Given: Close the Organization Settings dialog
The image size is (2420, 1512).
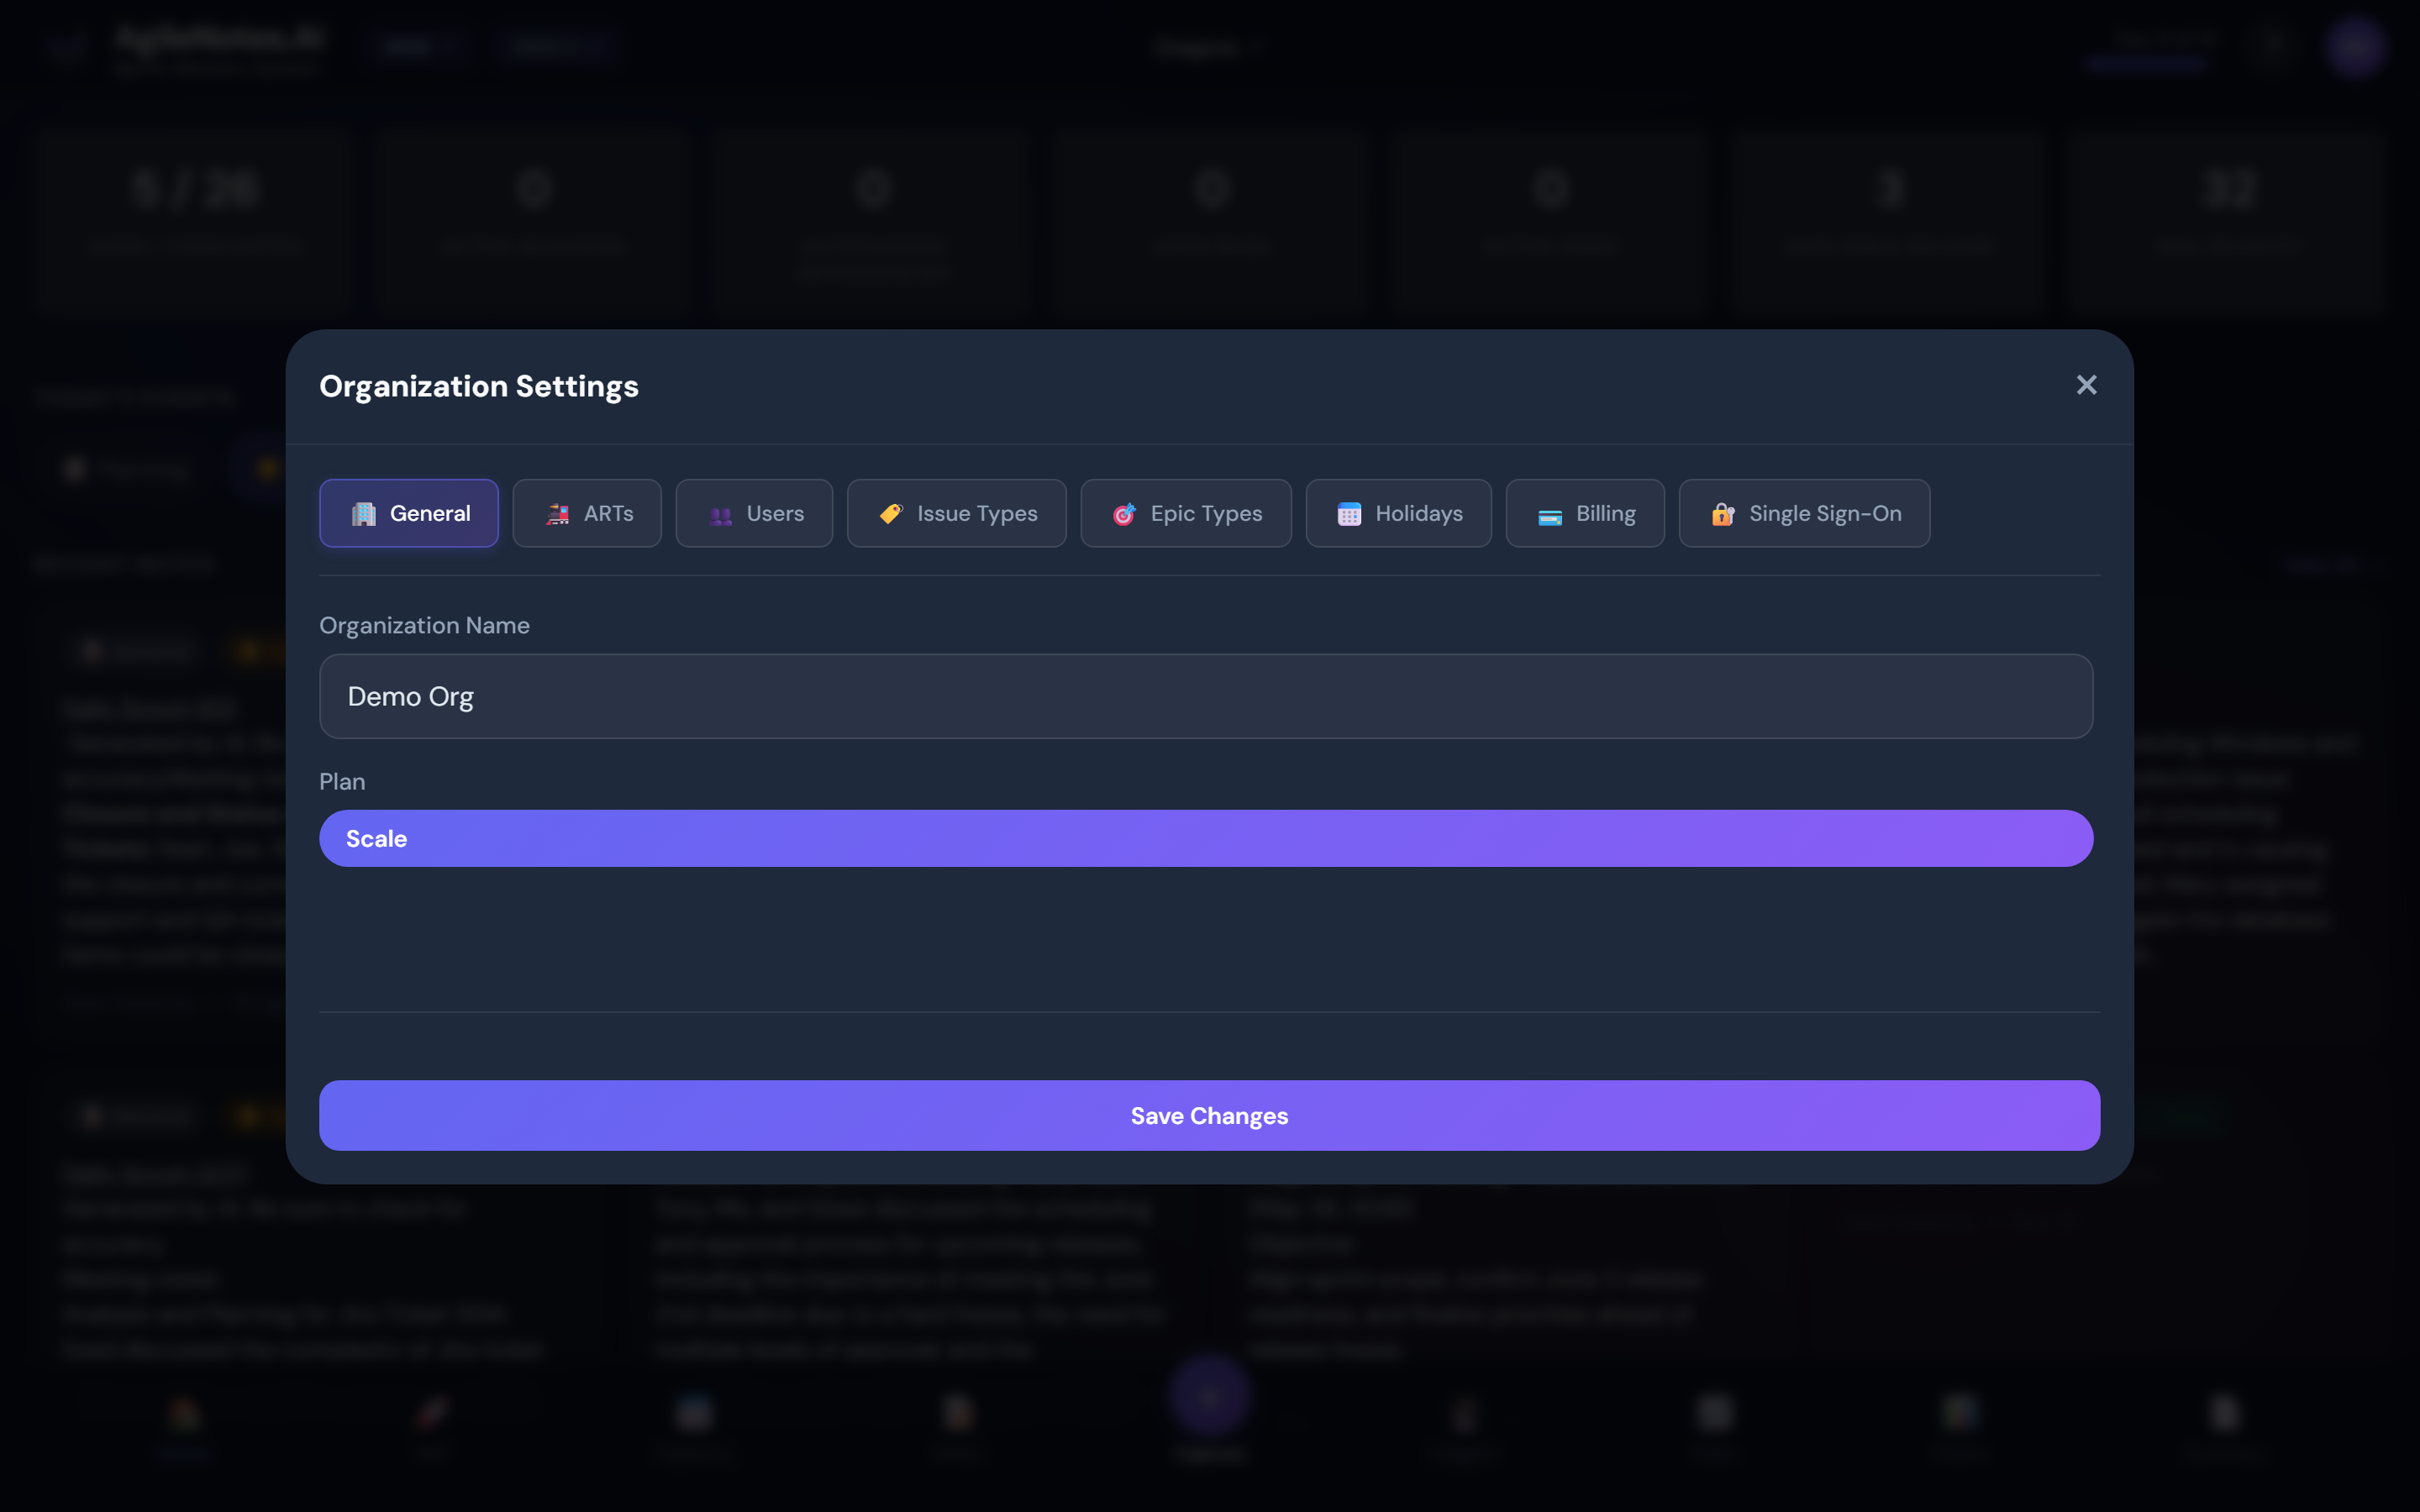Looking at the screenshot, I should 2086,385.
